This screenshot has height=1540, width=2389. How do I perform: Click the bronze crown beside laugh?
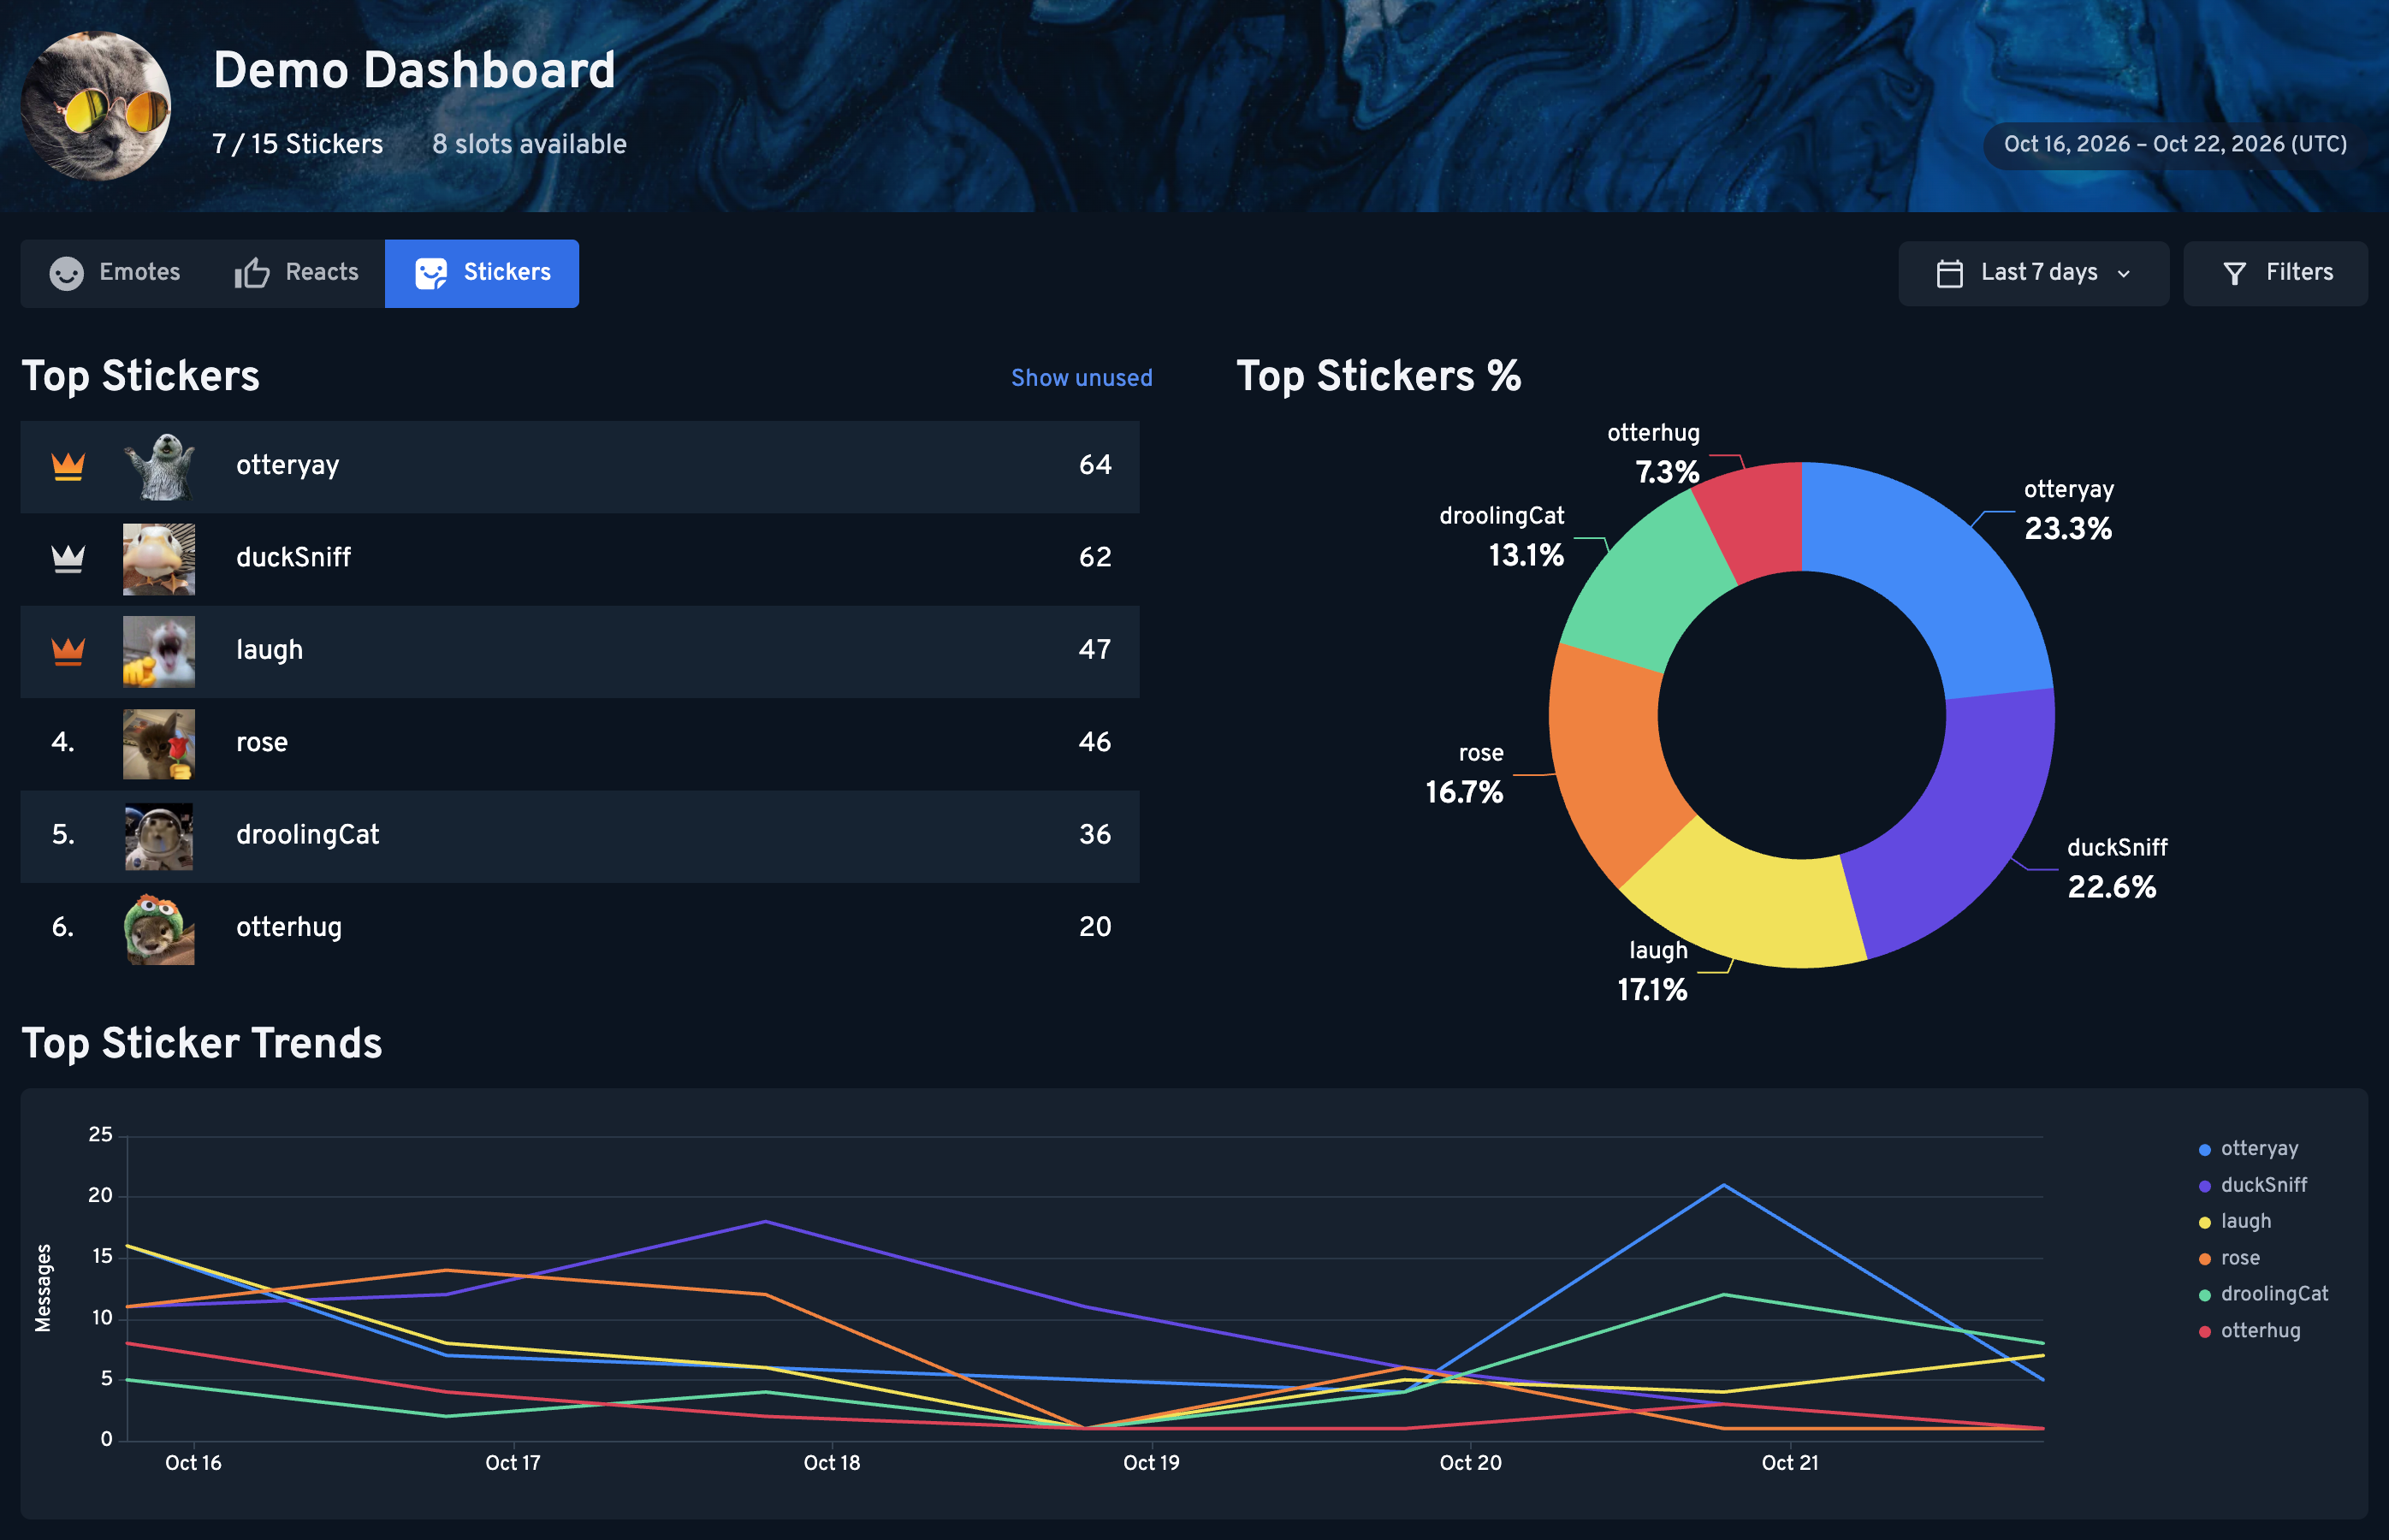(x=68, y=651)
